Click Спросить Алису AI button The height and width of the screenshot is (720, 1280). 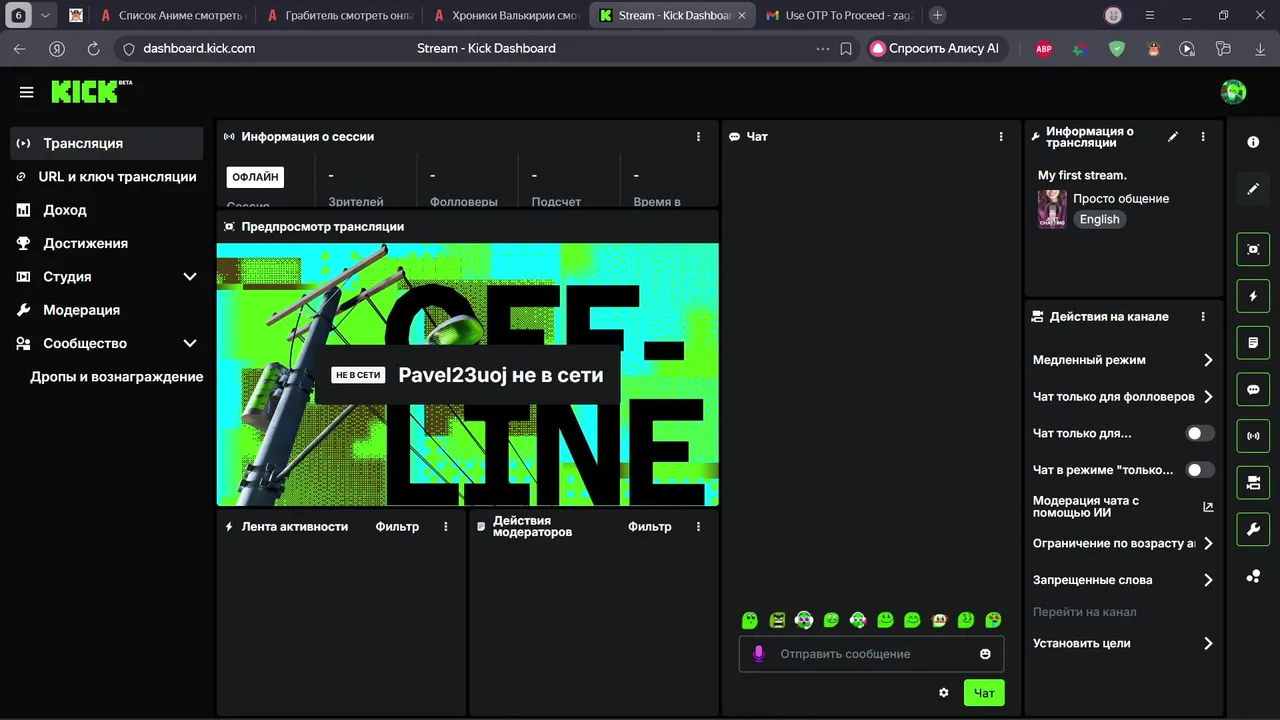(935, 48)
